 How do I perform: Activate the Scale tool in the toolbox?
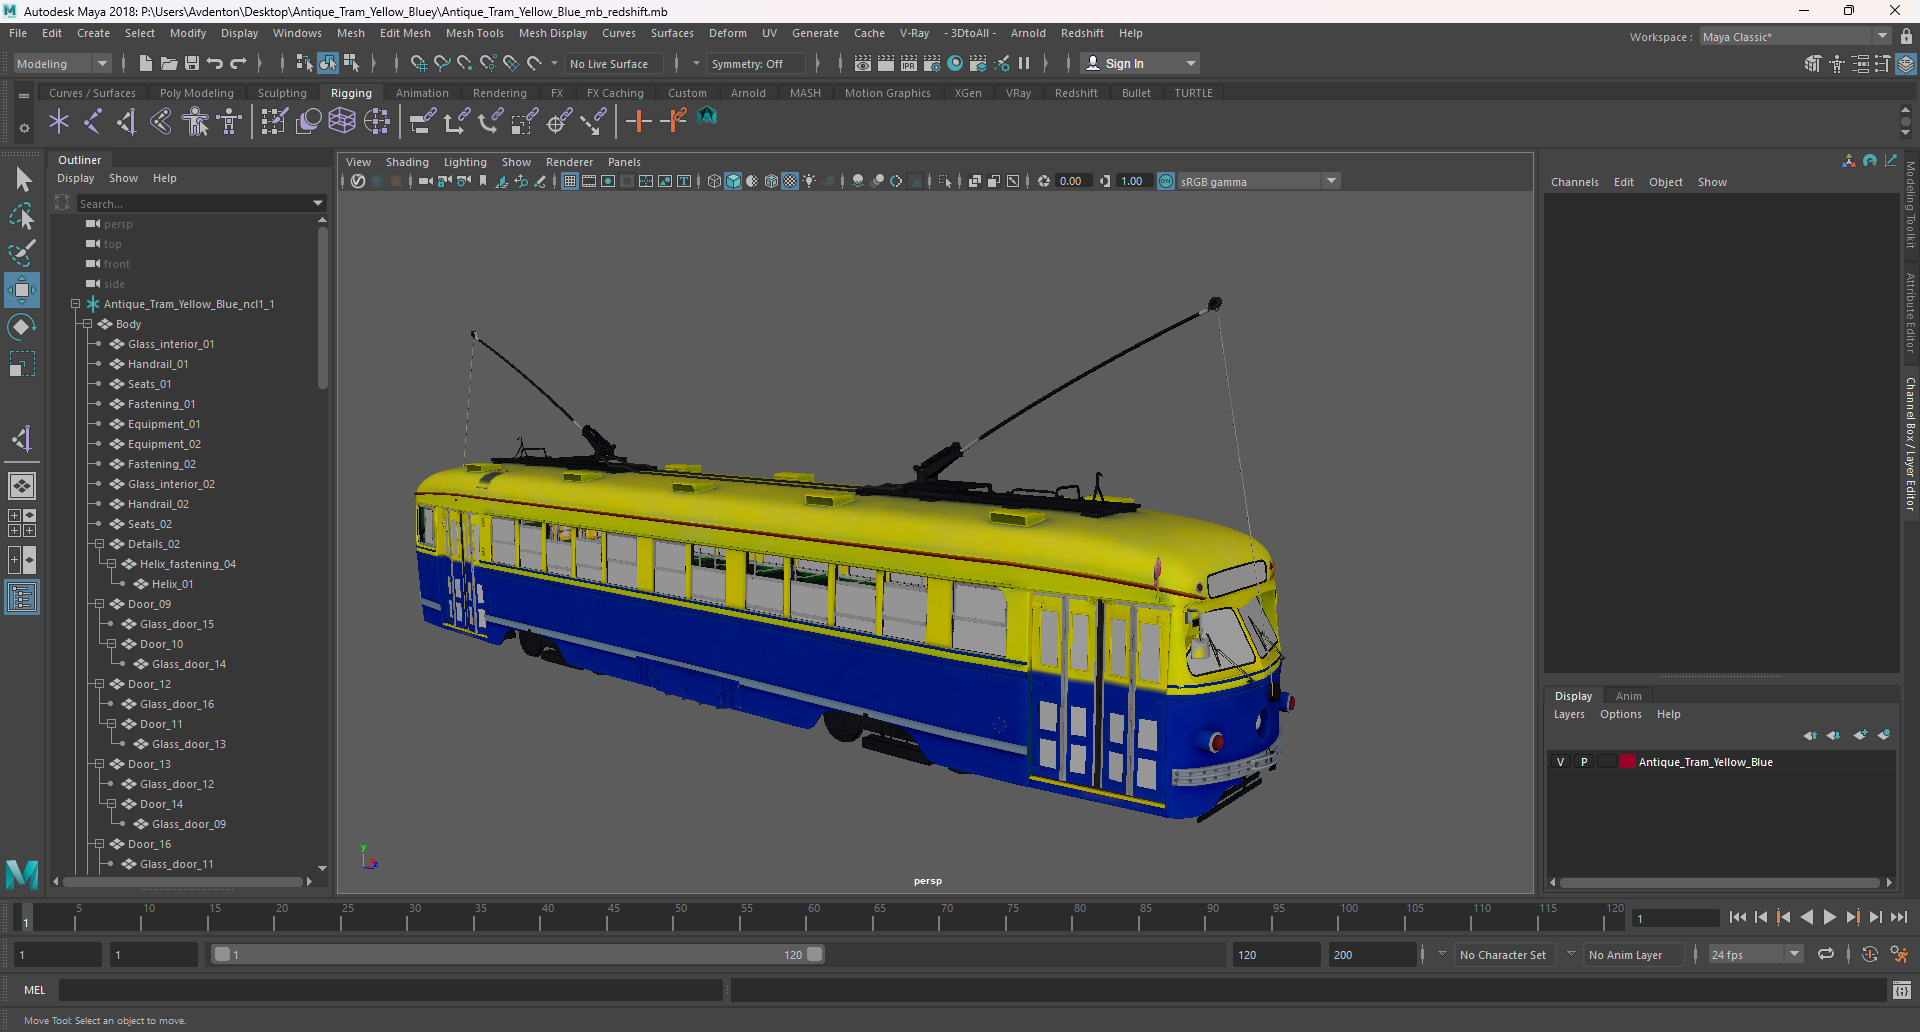22,364
